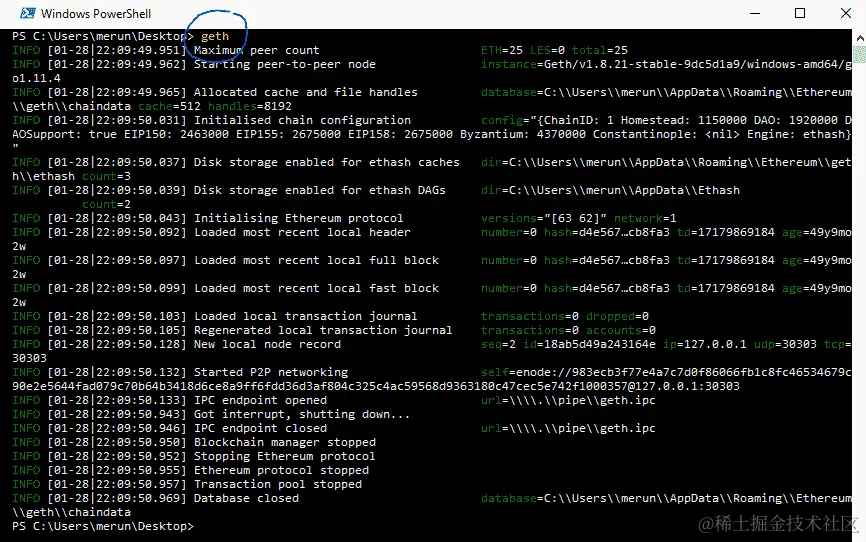866x542 pixels.
Task: Click the 'seq=2' value
Action: (x=498, y=344)
